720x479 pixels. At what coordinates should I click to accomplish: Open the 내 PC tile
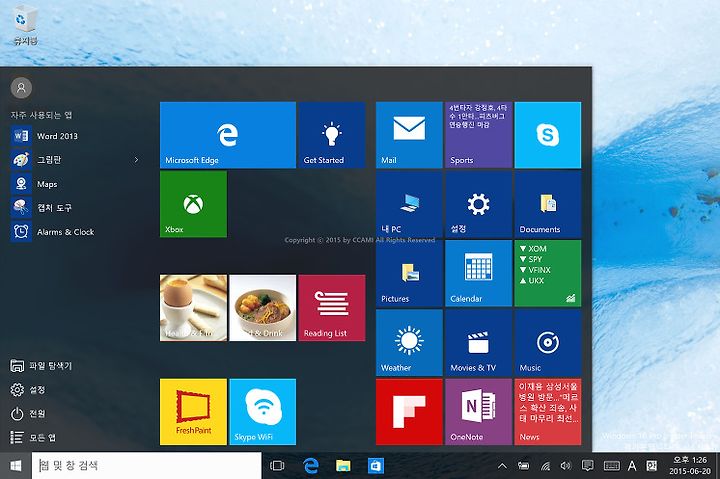tap(409, 204)
